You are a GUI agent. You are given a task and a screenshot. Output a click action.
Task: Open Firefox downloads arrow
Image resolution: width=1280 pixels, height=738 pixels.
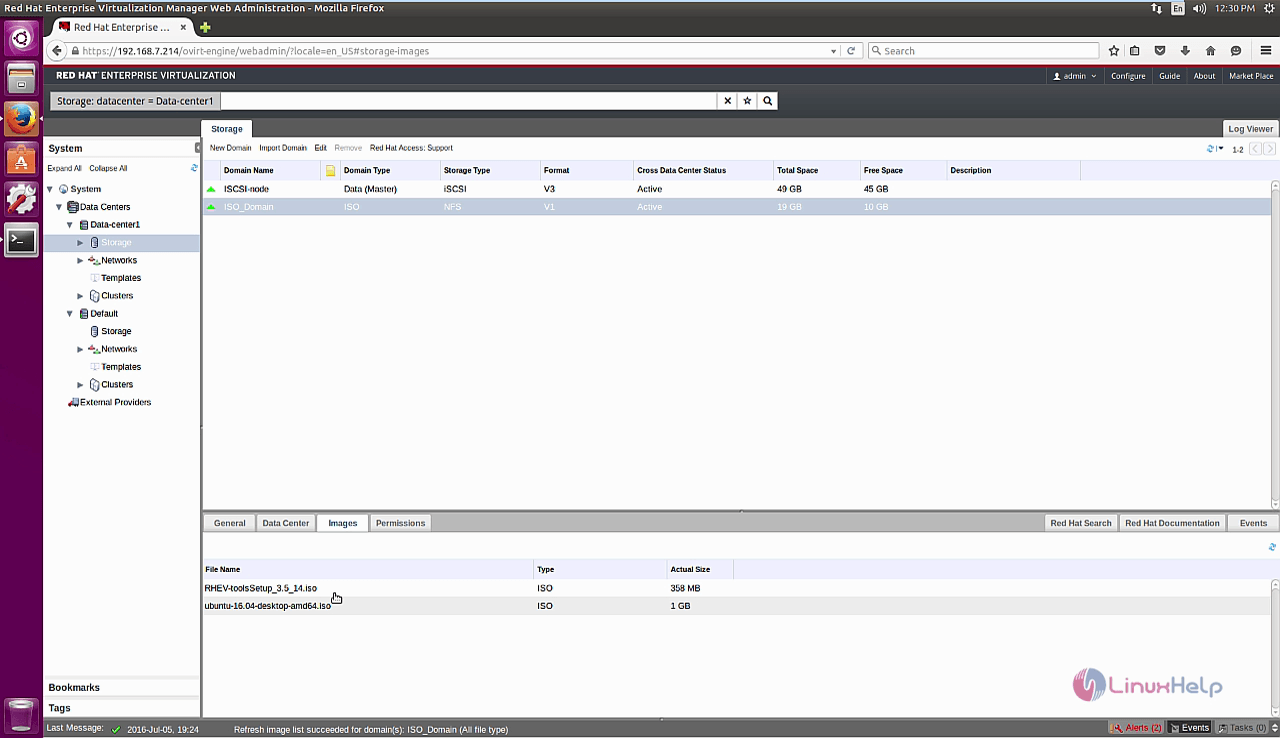1185,51
